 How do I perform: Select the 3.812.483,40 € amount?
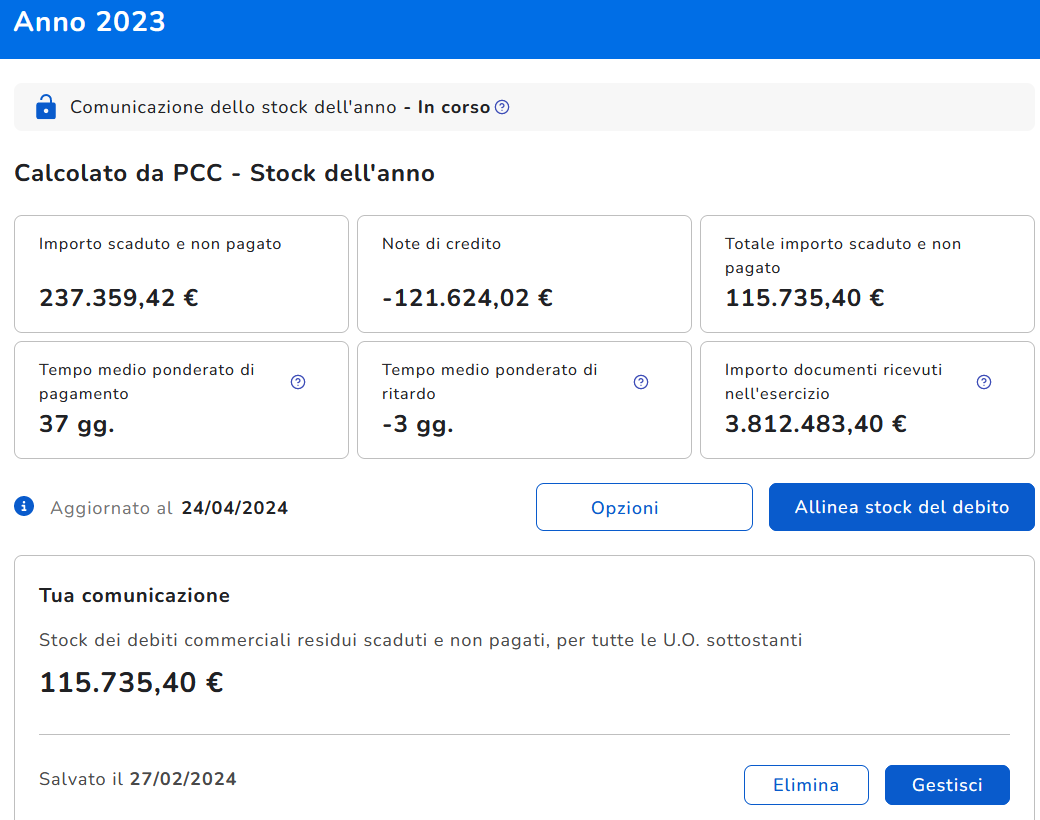pos(815,424)
